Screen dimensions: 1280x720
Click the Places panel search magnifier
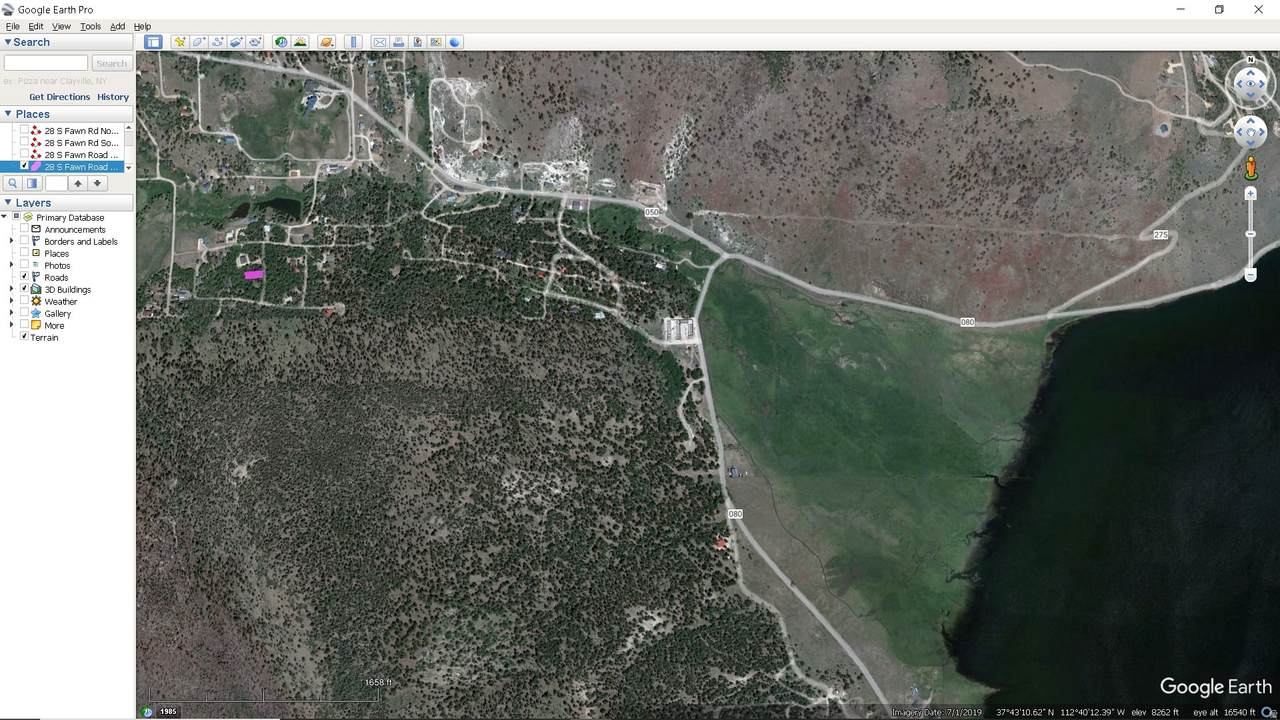coord(12,183)
